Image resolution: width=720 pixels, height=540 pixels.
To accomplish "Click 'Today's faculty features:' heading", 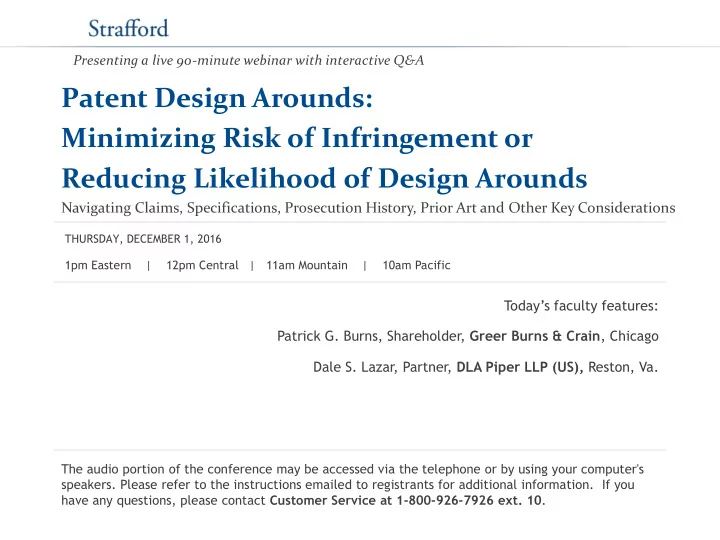I will point(581,306).
